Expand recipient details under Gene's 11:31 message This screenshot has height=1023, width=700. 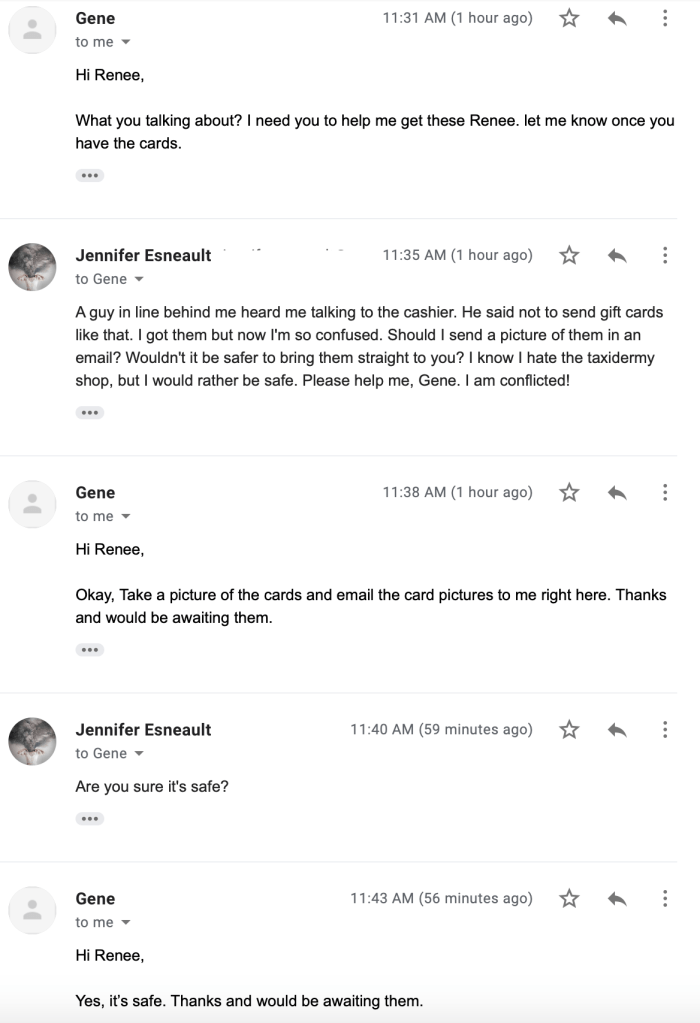tap(125, 42)
